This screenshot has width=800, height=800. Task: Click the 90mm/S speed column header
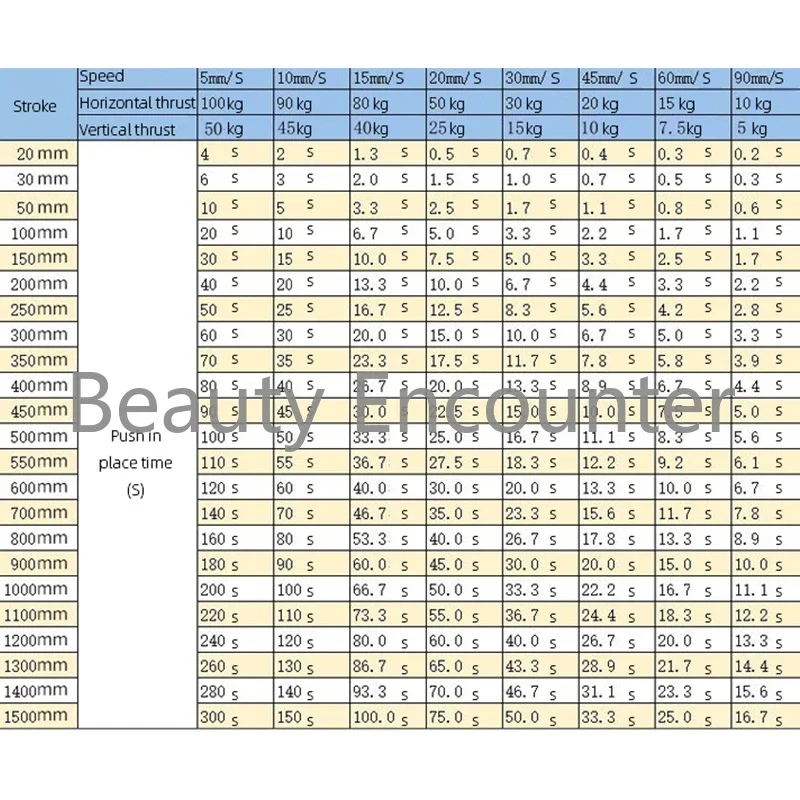click(x=766, y=78)
